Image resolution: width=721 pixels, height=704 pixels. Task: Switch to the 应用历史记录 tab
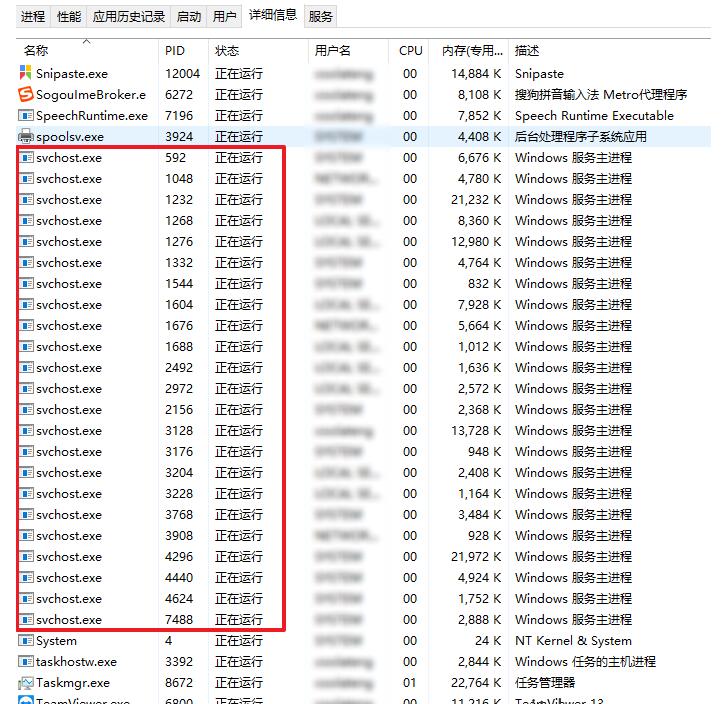(x=129, y=16)
